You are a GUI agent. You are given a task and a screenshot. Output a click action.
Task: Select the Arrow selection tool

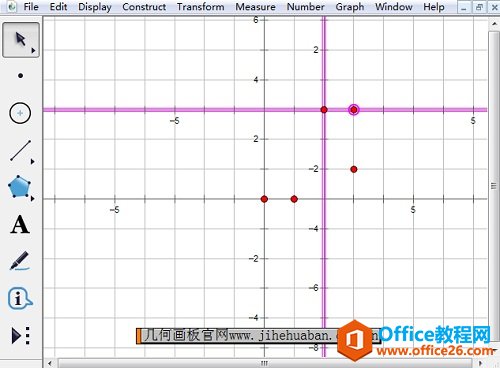click(21, 40)
